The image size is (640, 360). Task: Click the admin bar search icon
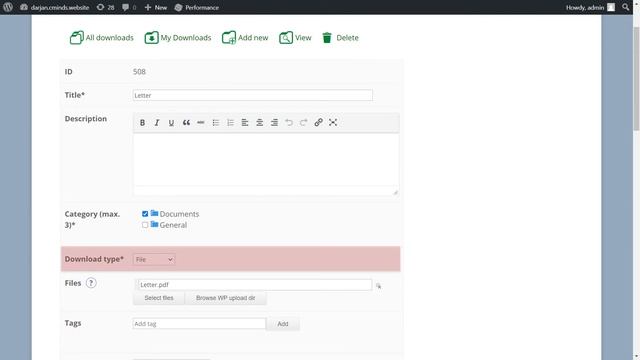click(x=626, y=7)
